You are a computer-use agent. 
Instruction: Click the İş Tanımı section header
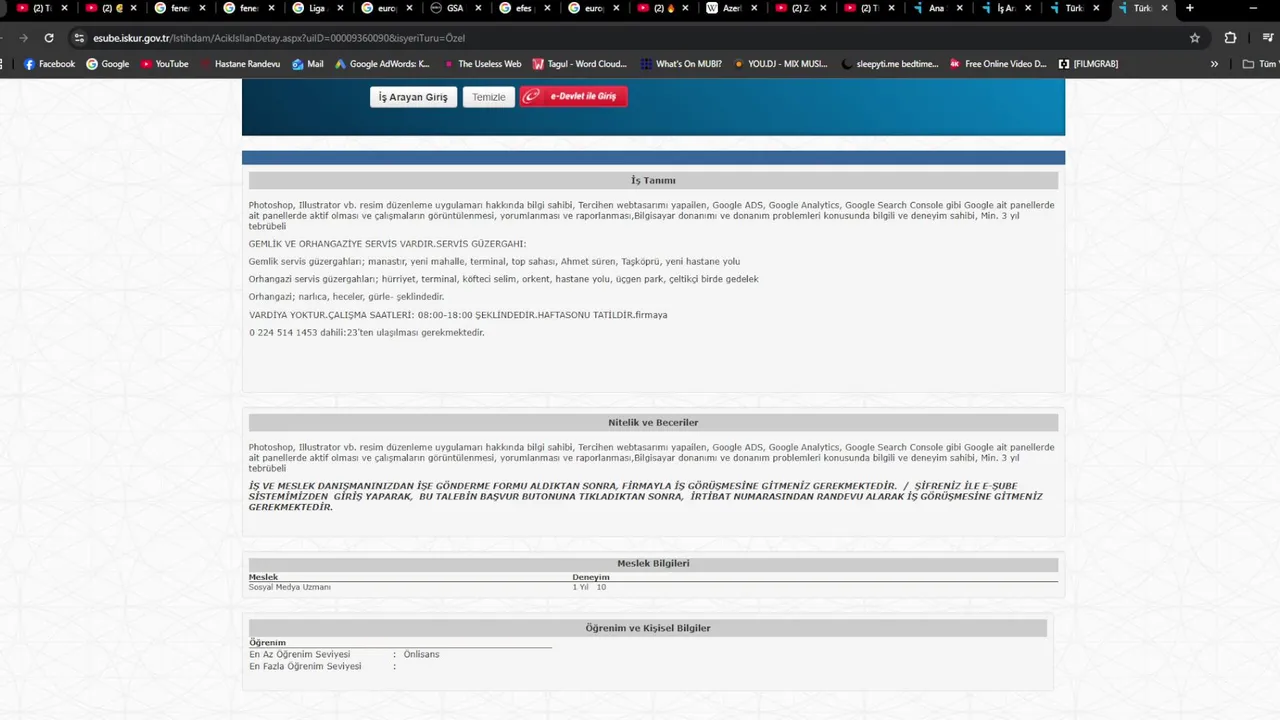point(653,180)
